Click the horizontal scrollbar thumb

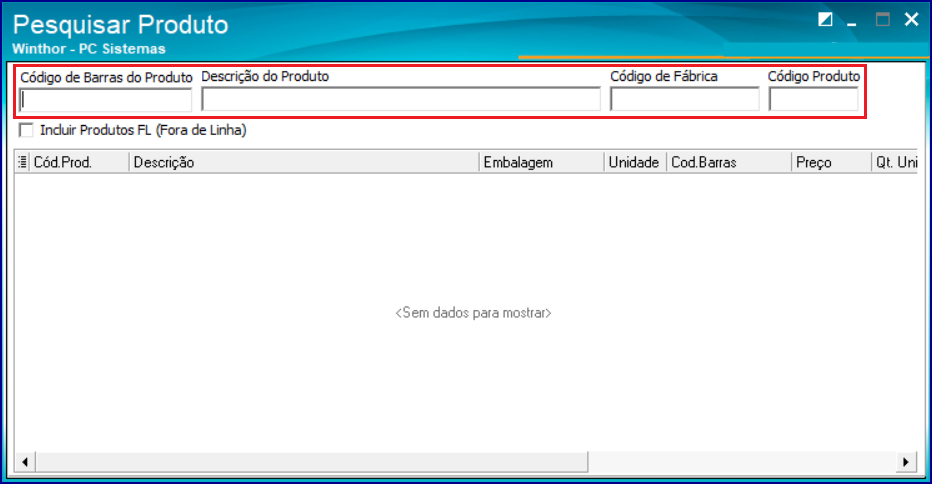312,461
